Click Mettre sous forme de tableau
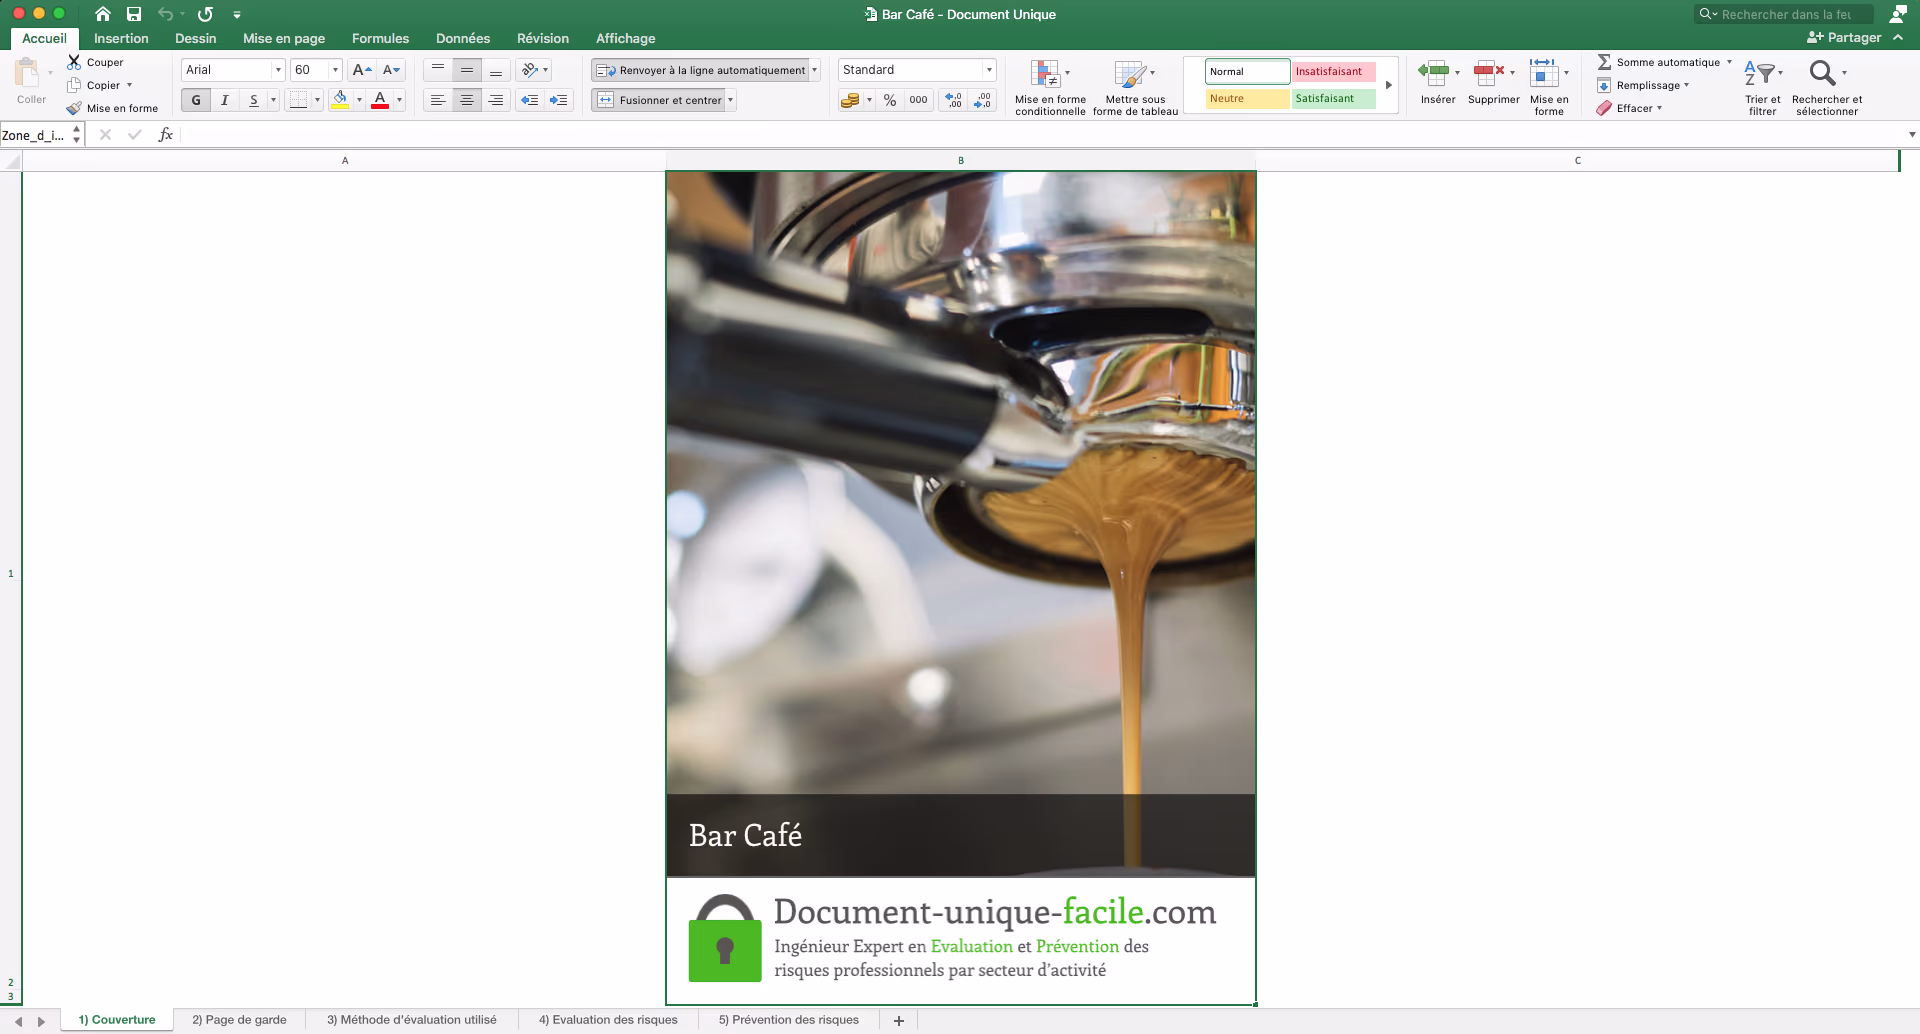 click(1135, 87)
